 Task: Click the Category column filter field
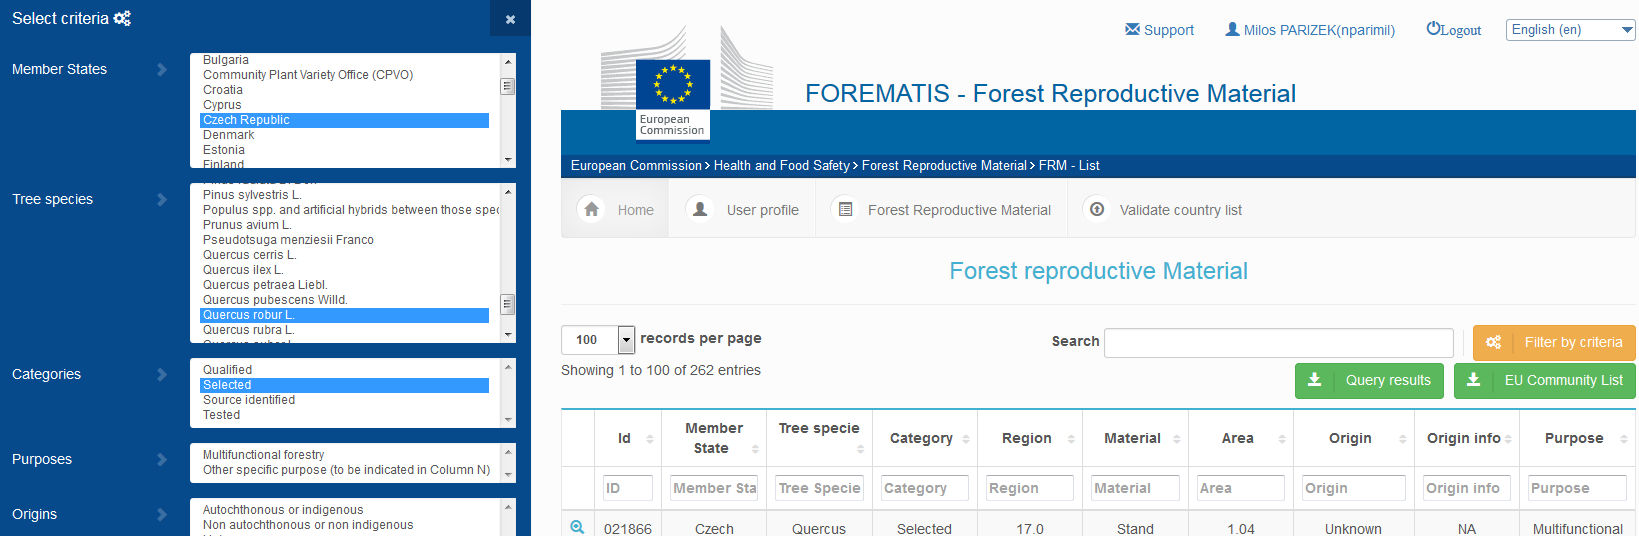coord(924,488)
